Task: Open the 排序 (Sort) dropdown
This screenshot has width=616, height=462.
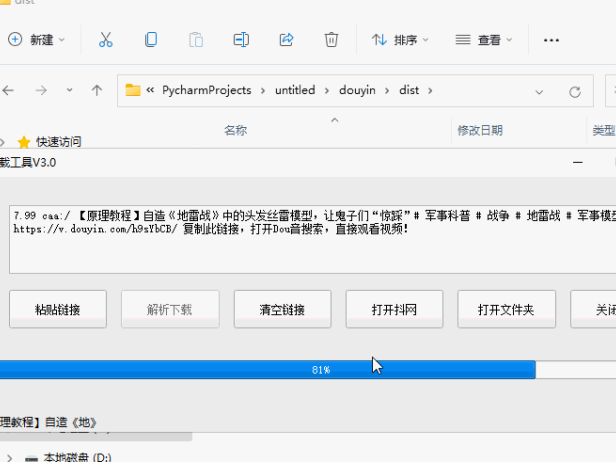Action: click(400, 40)
